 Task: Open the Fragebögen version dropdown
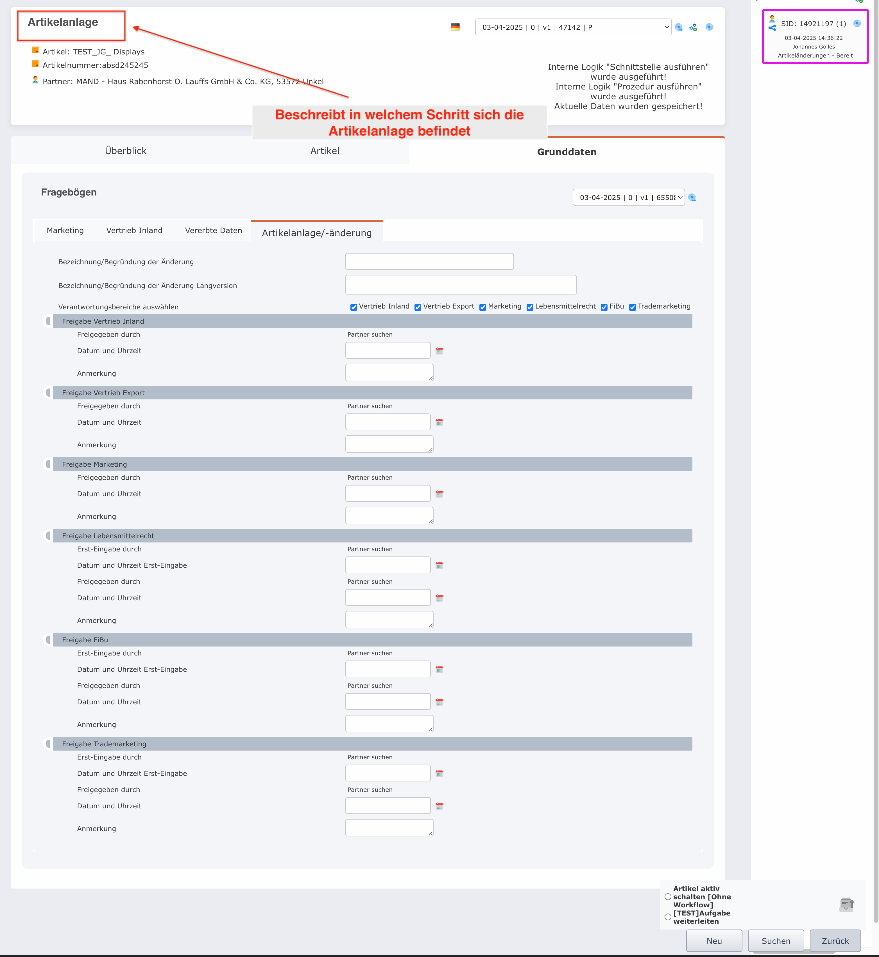[x=628, y=198]
